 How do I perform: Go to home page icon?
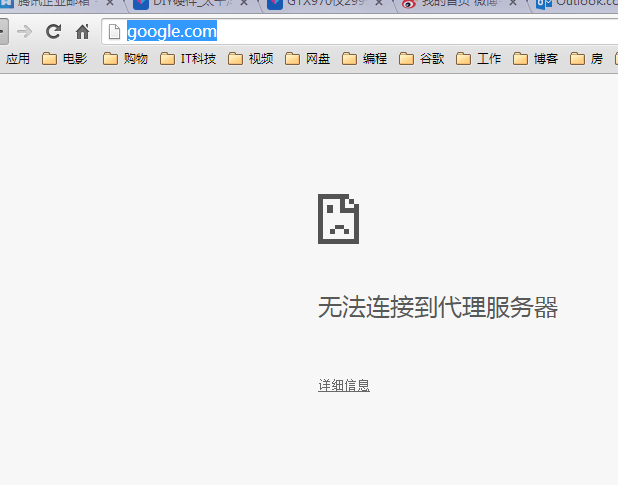point(82,32)
